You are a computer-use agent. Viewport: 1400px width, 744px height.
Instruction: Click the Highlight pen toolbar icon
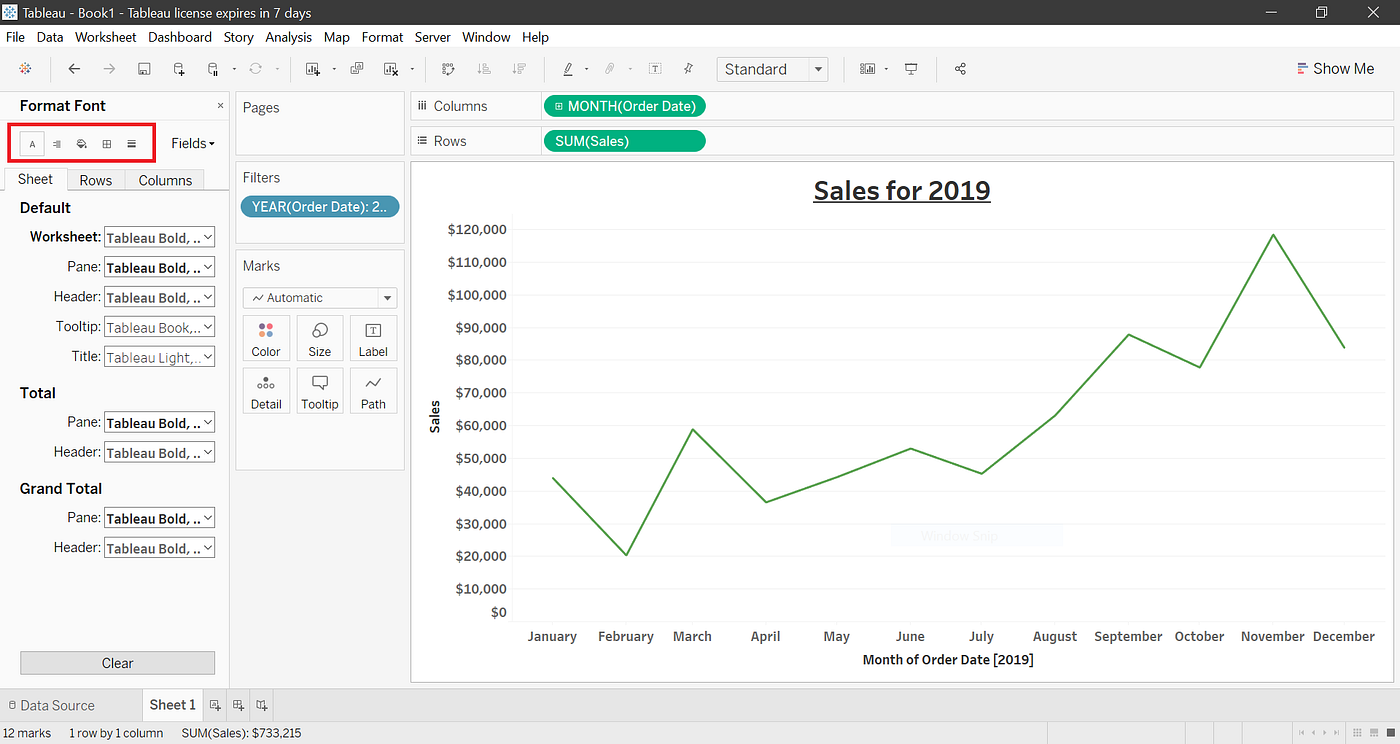(x=567, y=69)
